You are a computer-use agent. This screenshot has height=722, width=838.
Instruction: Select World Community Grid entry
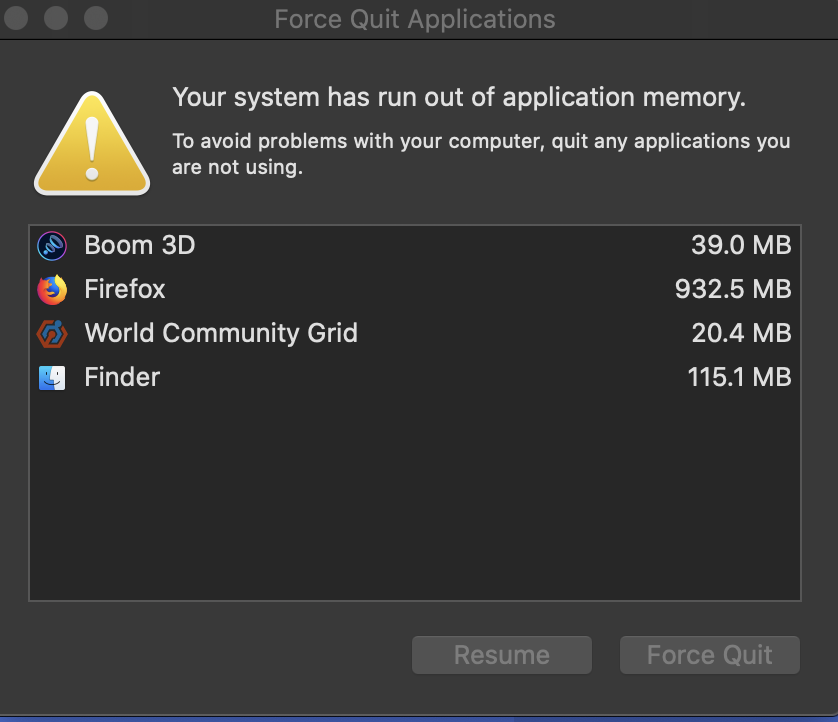coord(220,333)
